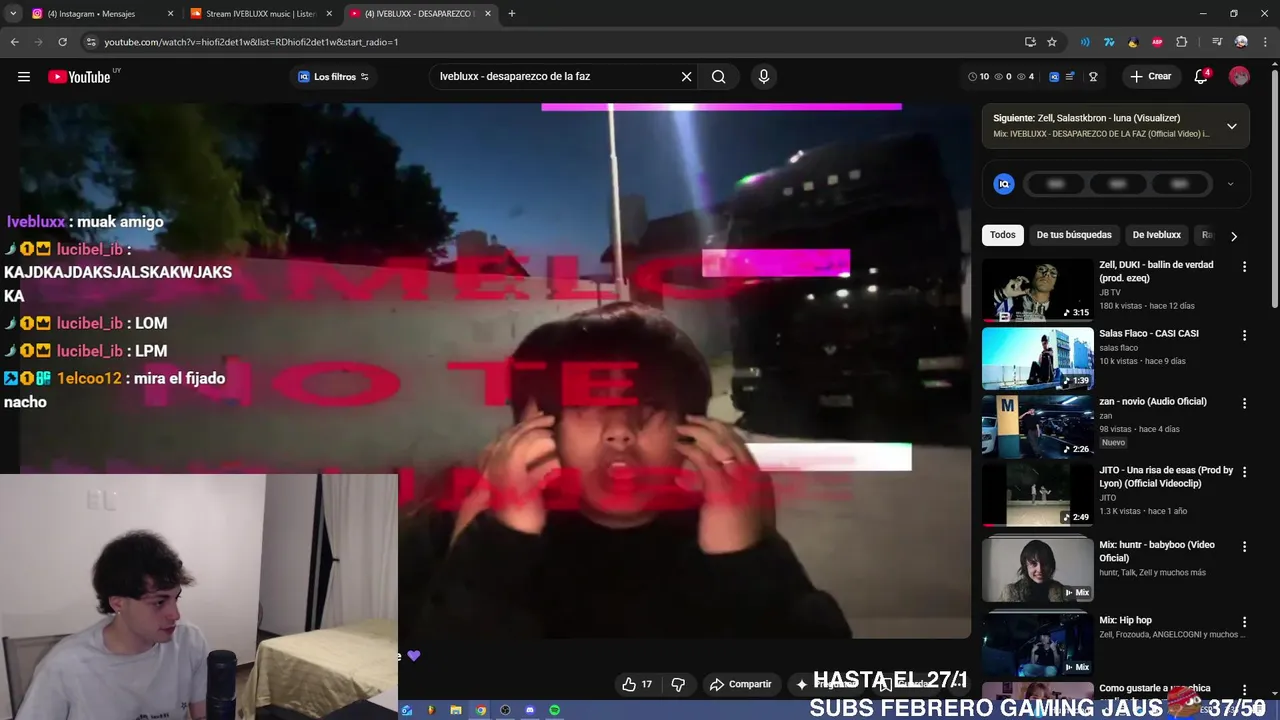Bookmark this page with star icon
Image resolution: width=1280 pixels, height=720 pixels.
click(x=1052, y=42)
